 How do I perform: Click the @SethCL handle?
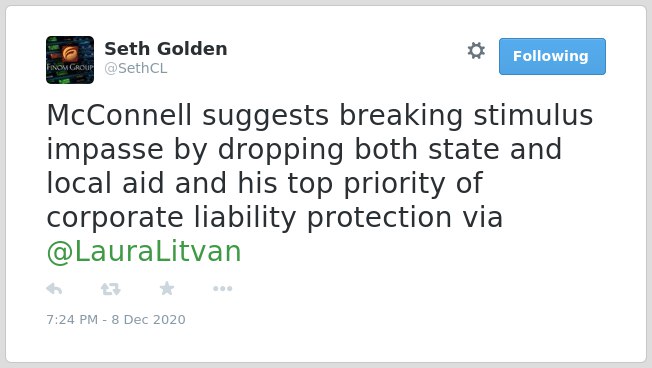coord(136,68)
